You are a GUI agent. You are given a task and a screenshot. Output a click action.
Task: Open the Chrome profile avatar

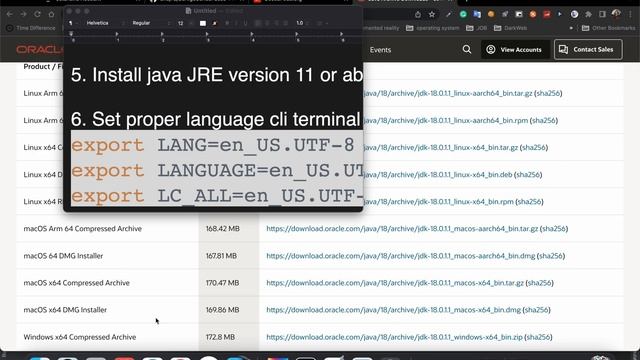pyautogui.click(x=616, y=14)
